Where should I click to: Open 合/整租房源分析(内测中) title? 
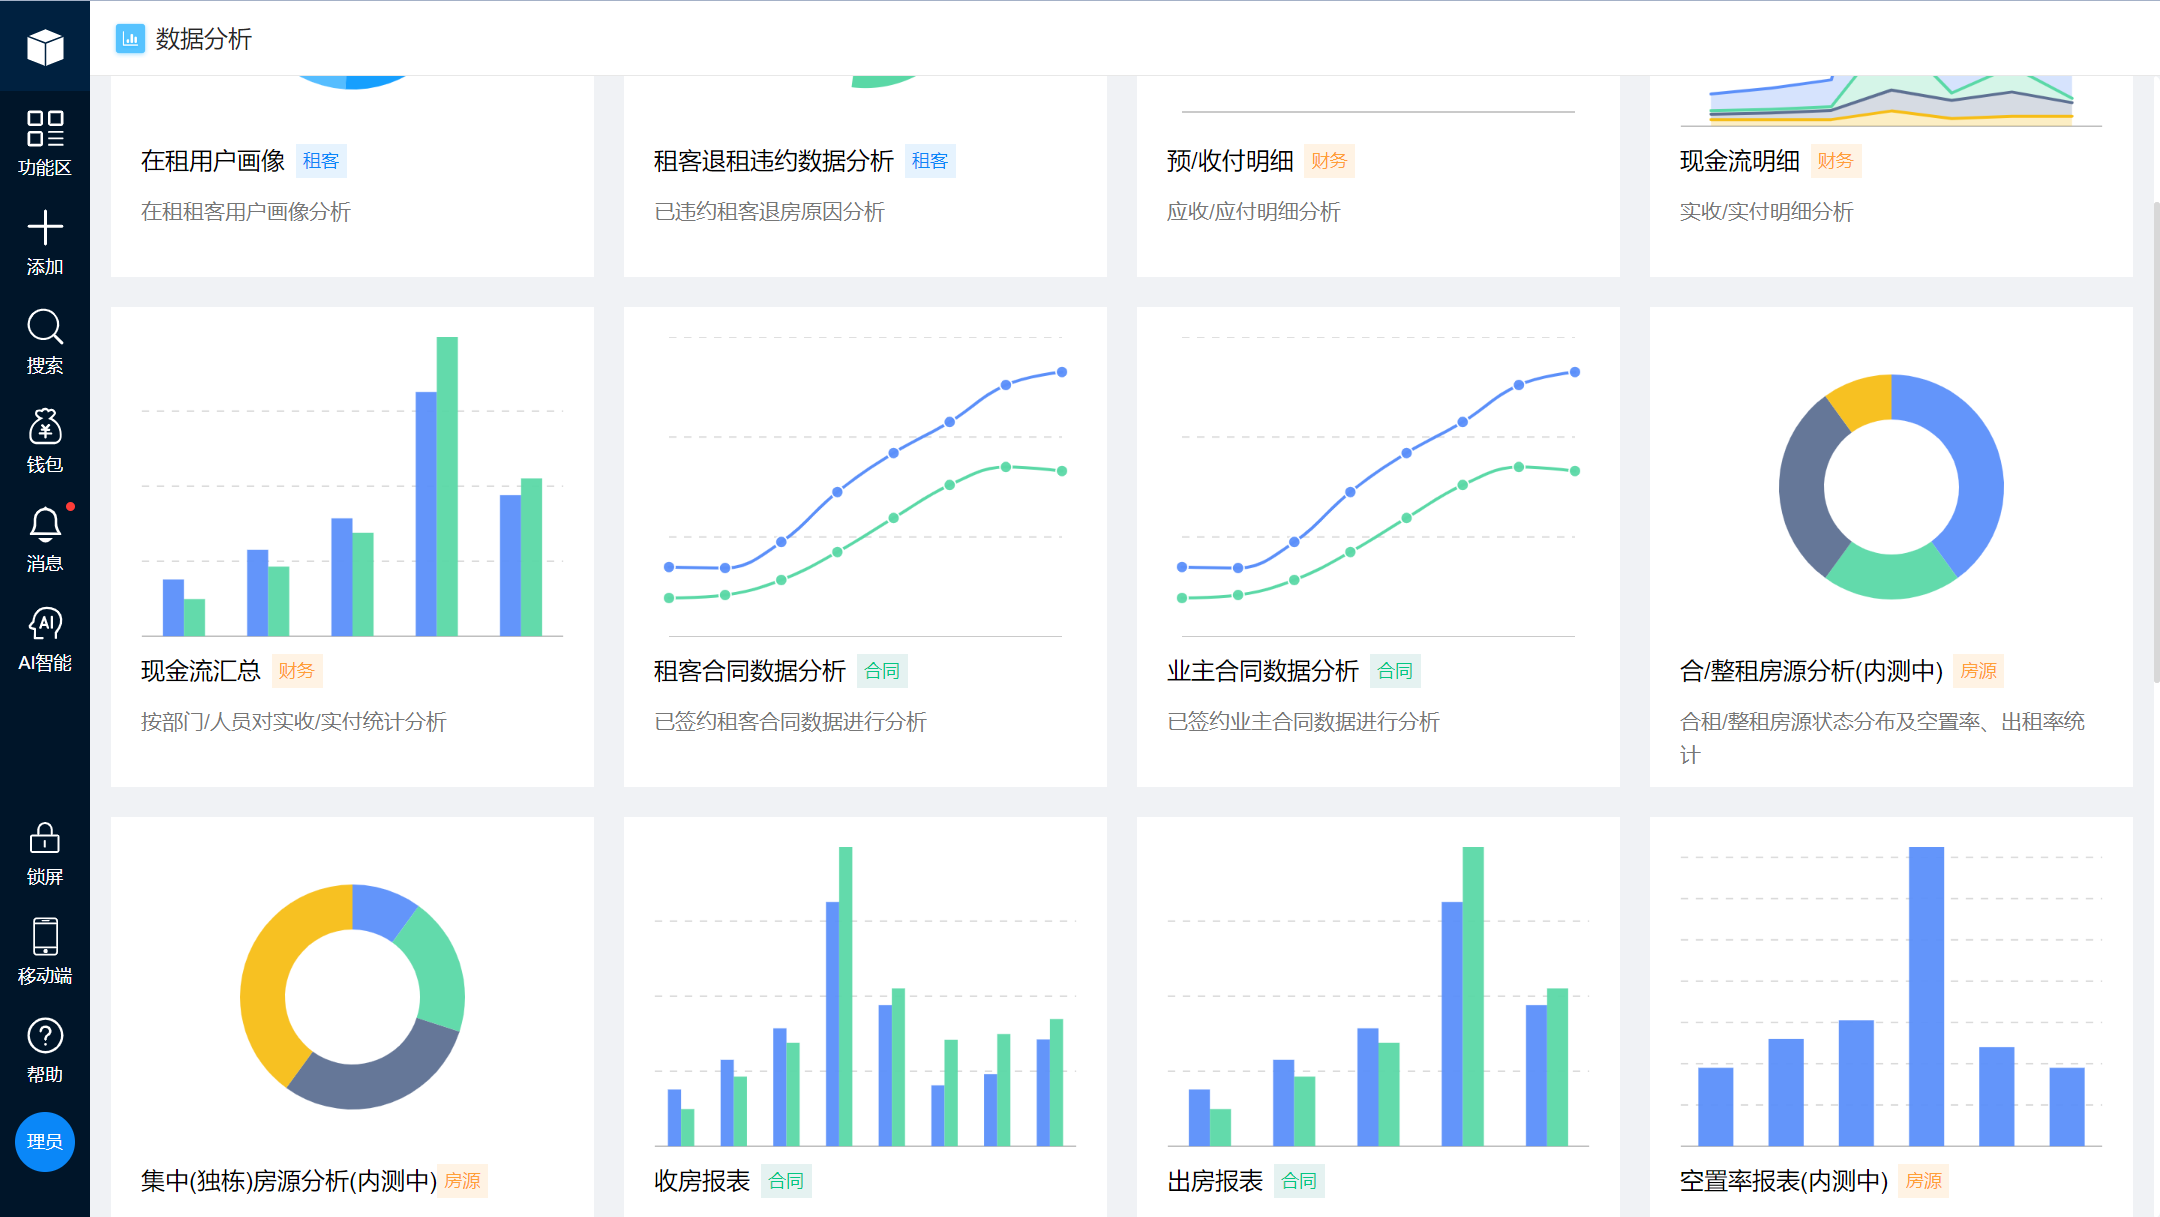(x=1812, y=671)
